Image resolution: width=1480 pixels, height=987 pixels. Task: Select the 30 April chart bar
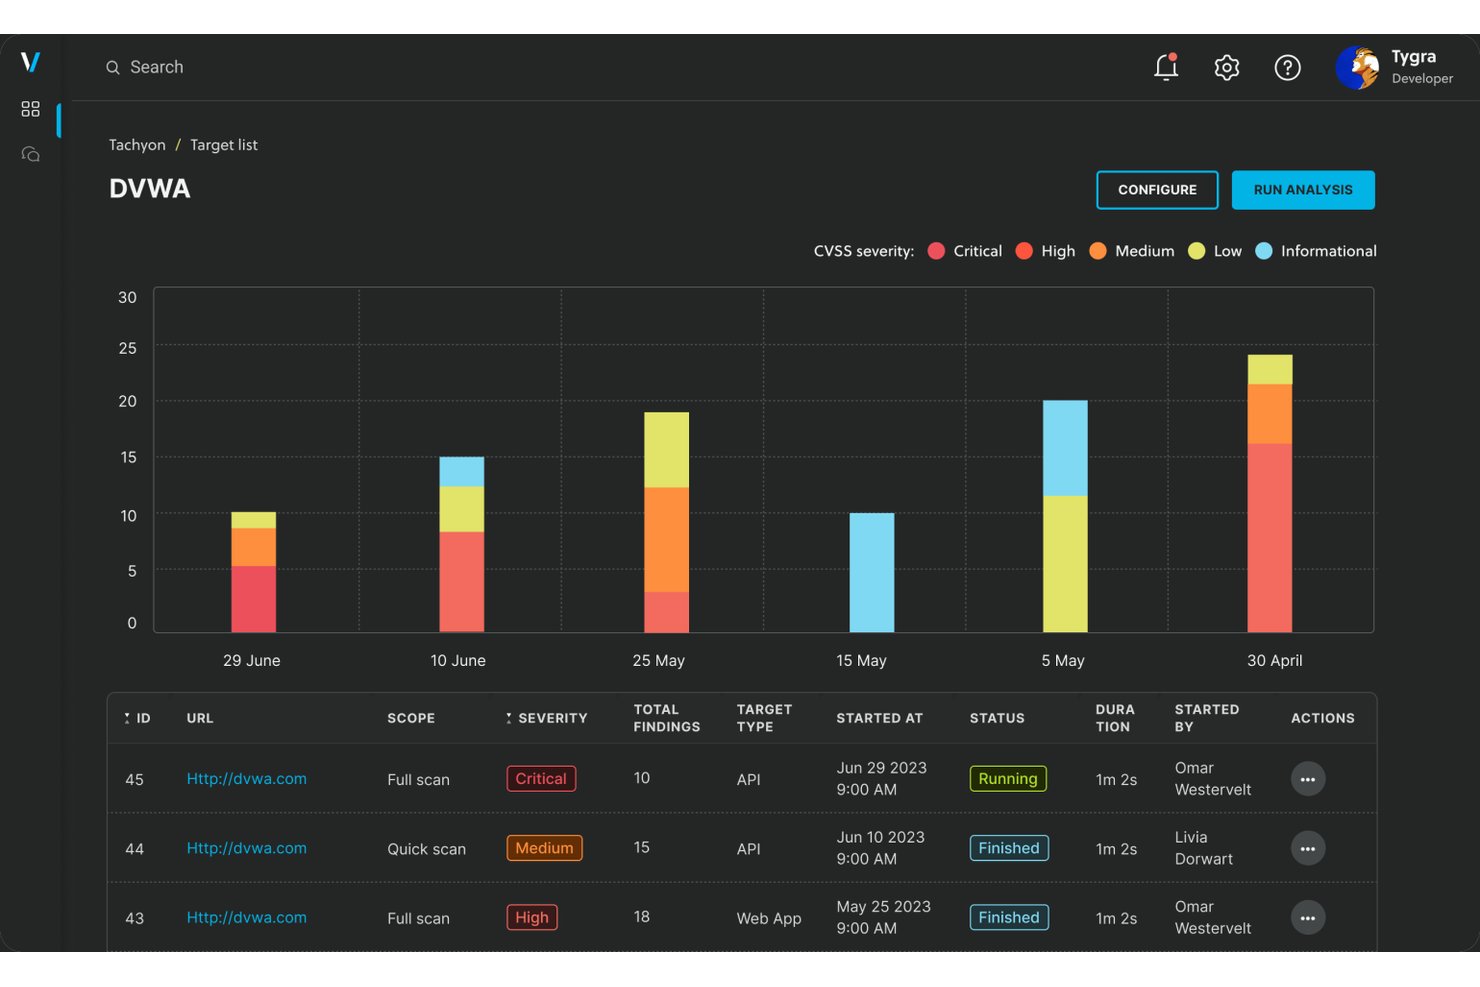pyautogui.click(x=1270, y=494)
